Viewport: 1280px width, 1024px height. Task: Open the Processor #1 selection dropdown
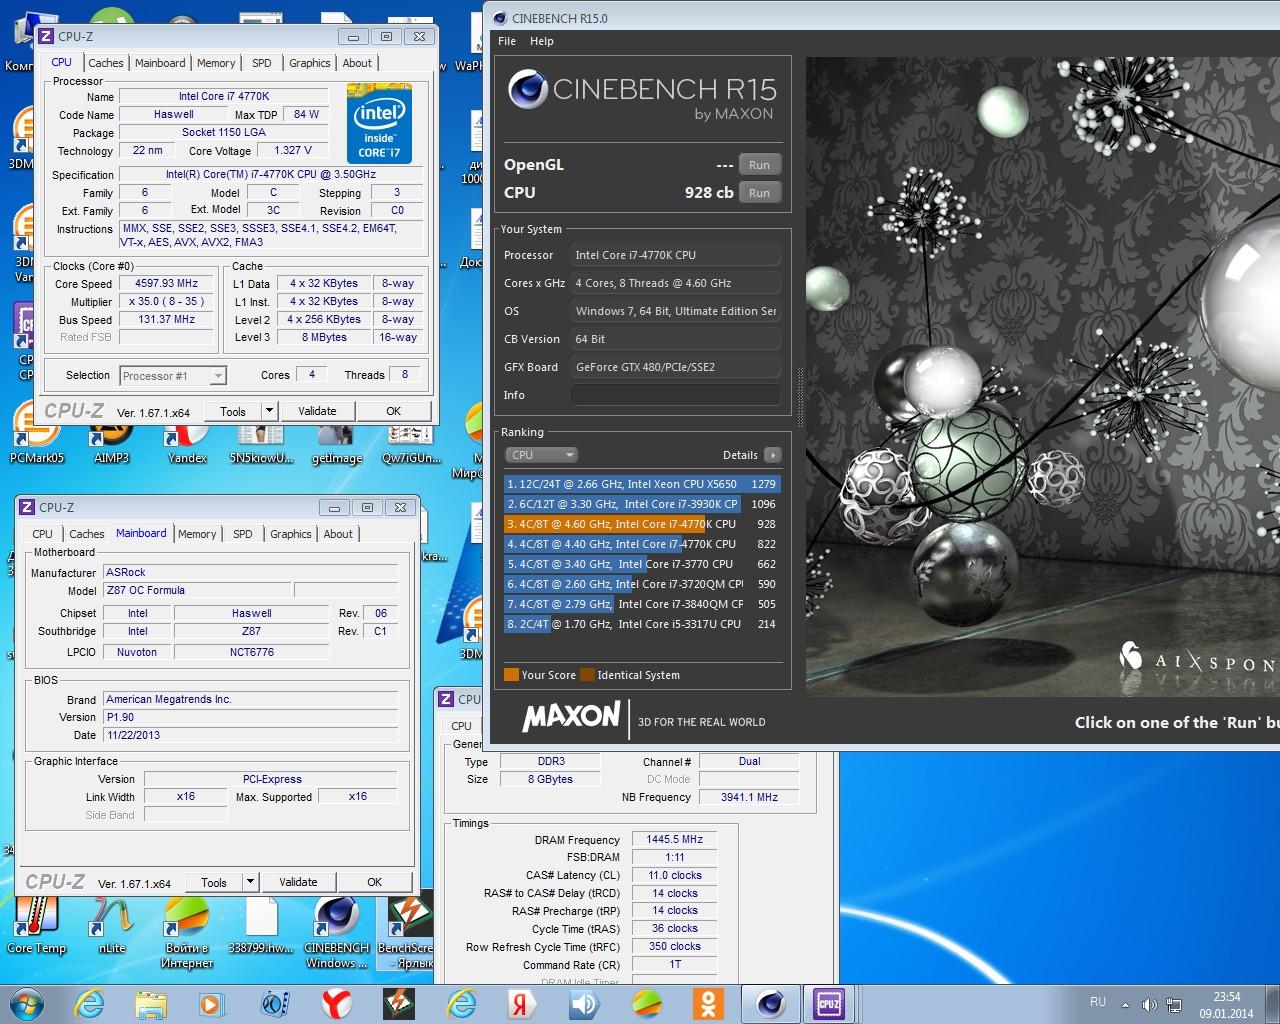tap(173, 376)
